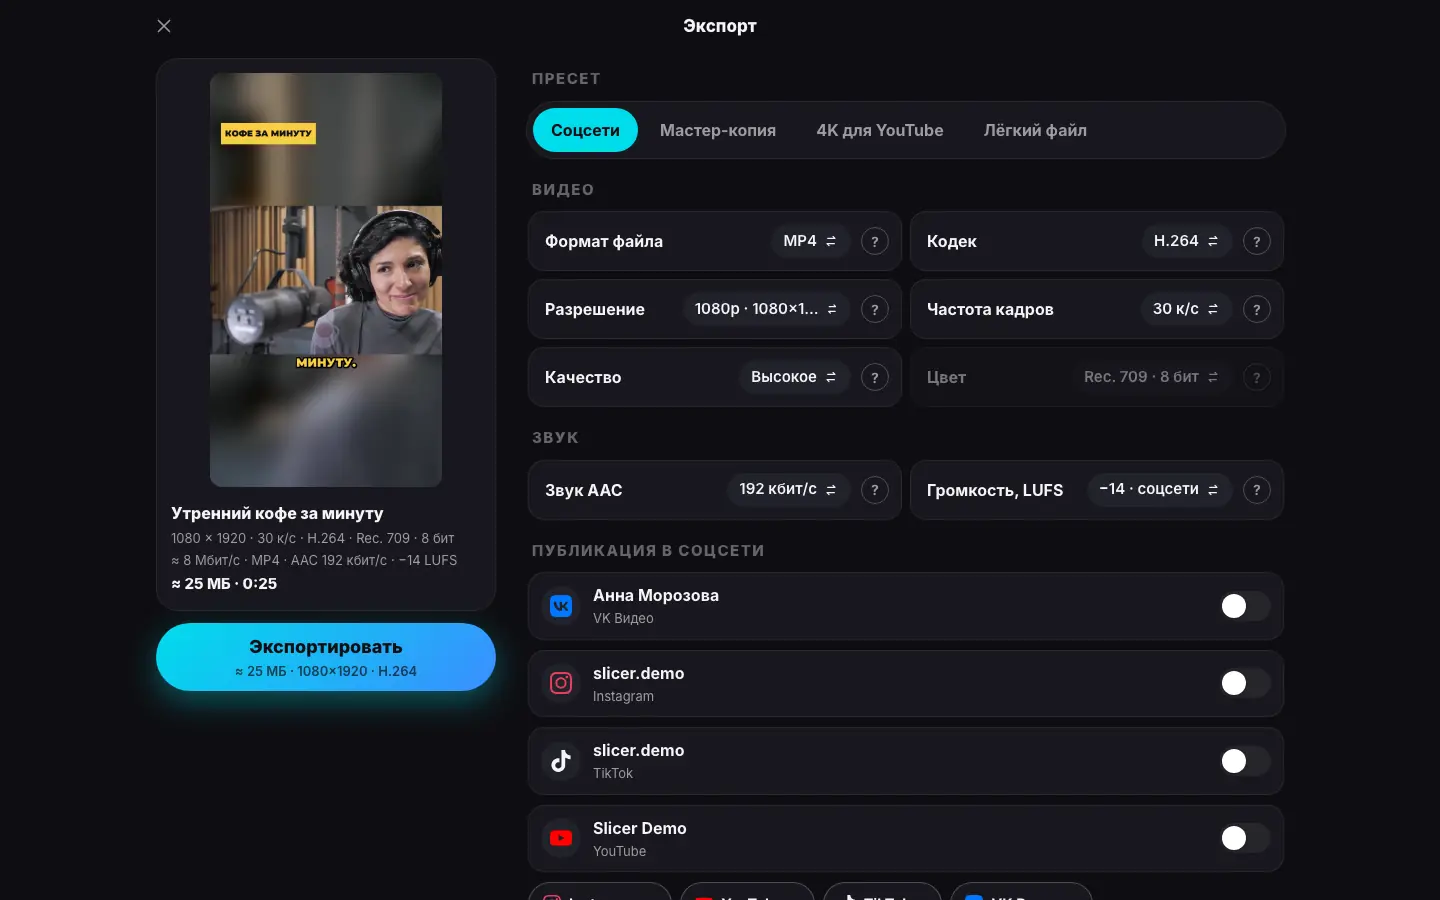Enable publishing to VK Видео for Анна Морозова

tap(1244, 606)
